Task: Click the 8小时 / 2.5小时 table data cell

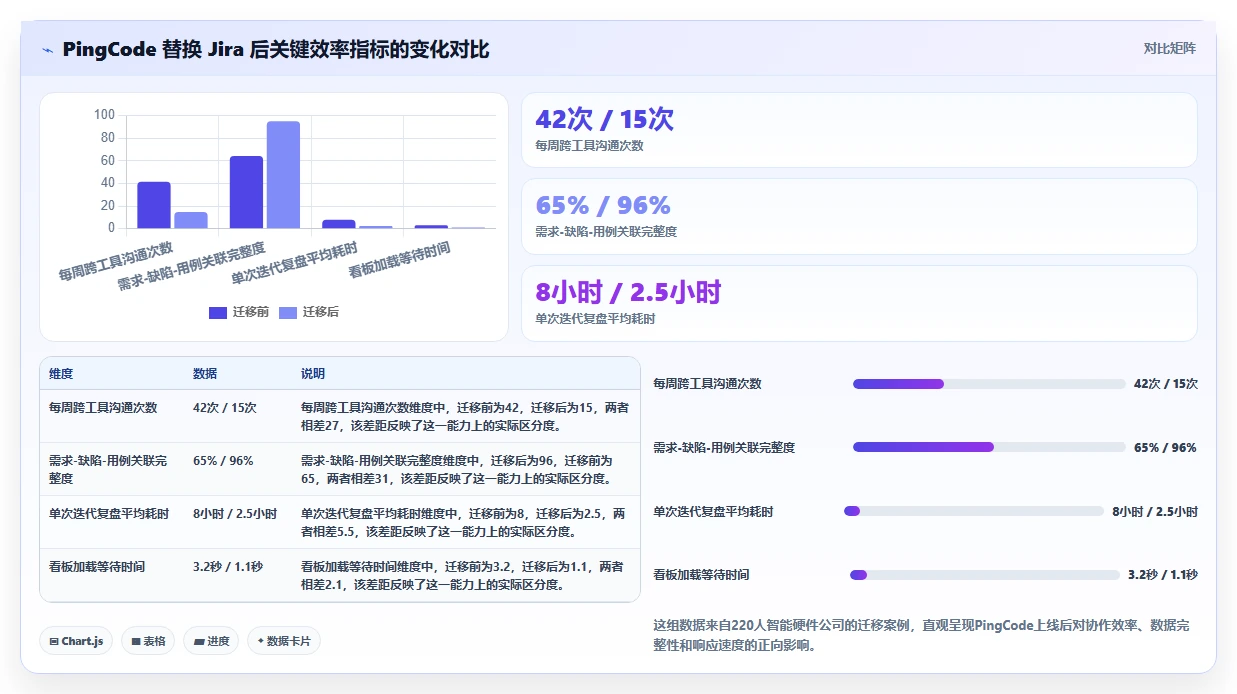Action: coord(235,514)
